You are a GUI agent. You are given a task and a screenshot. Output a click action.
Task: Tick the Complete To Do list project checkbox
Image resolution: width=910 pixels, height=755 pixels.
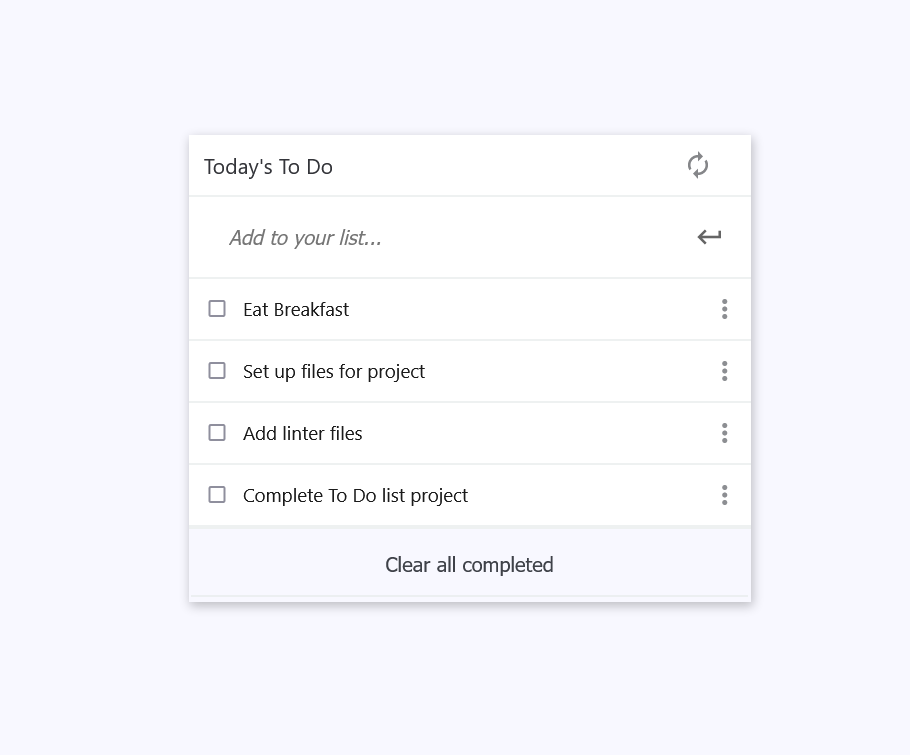217,494
